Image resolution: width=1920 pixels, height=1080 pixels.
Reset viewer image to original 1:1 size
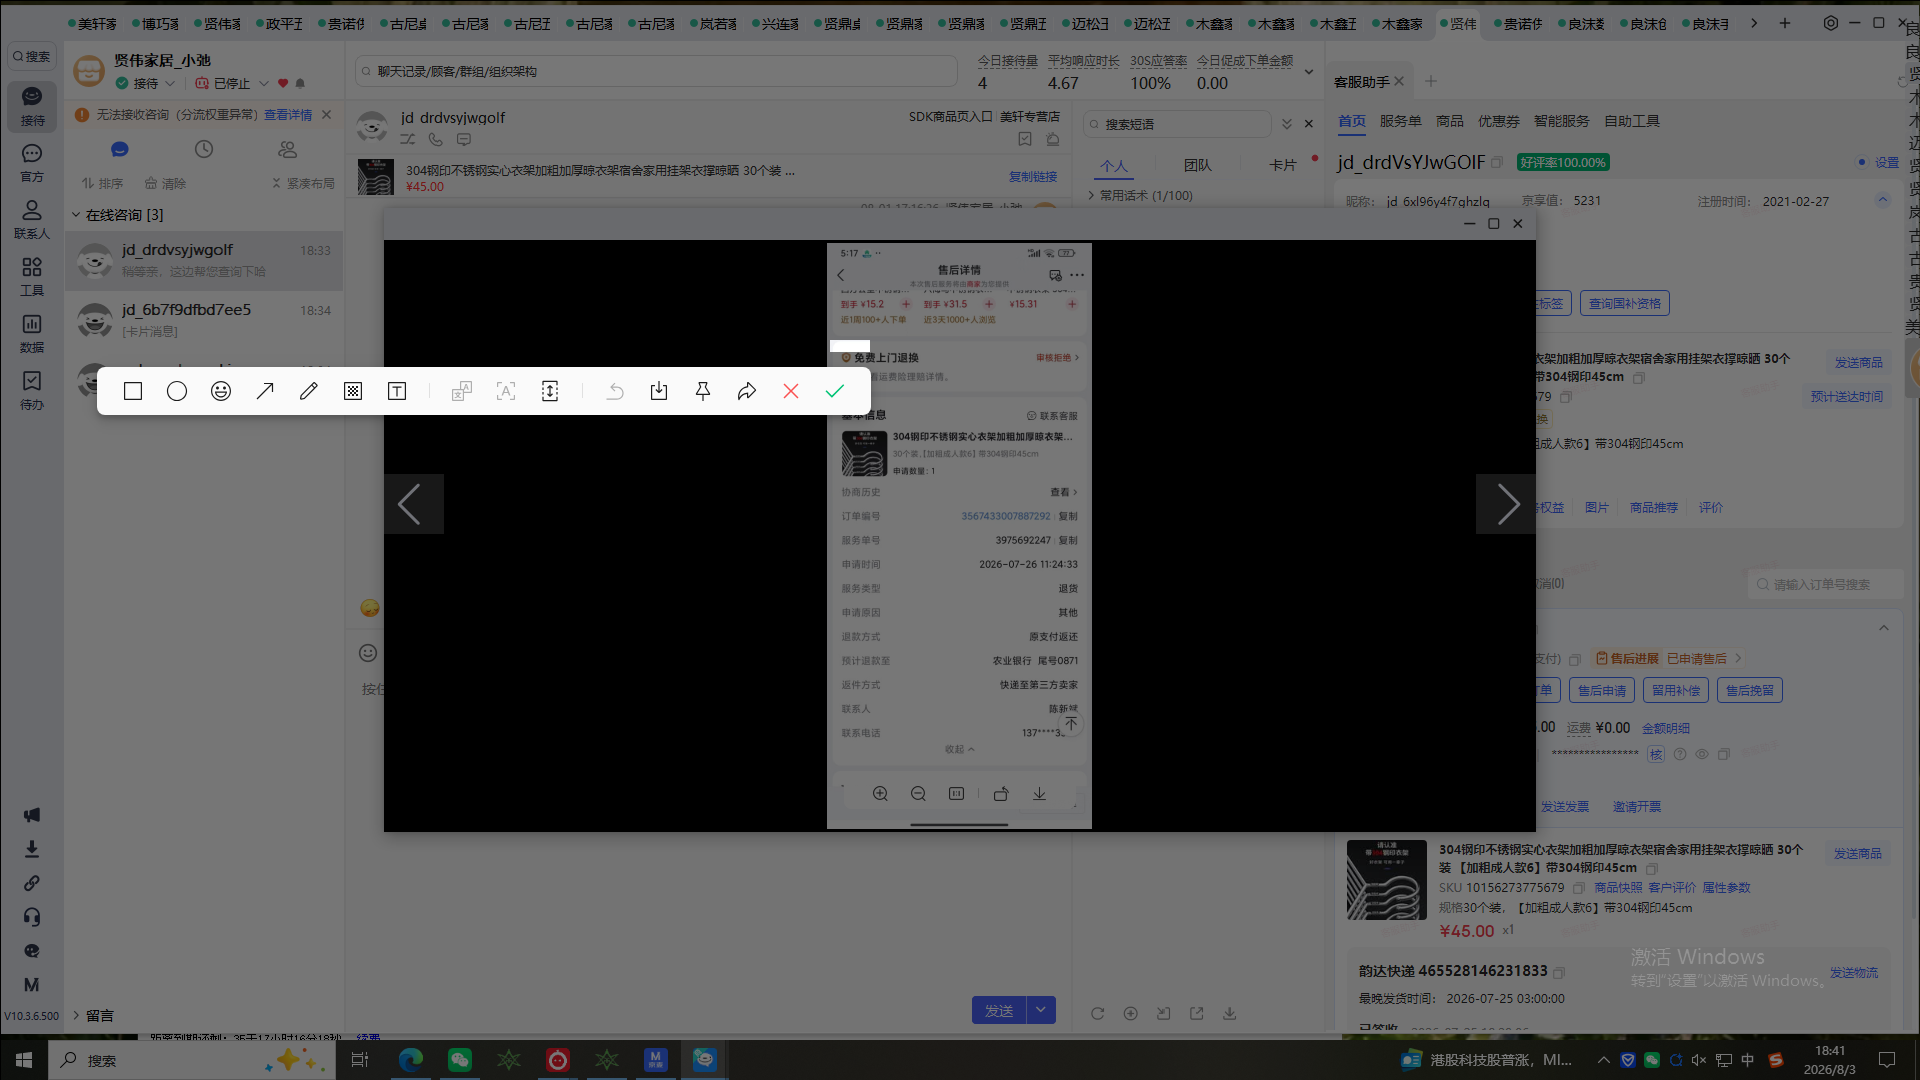[x=956, y=793]
